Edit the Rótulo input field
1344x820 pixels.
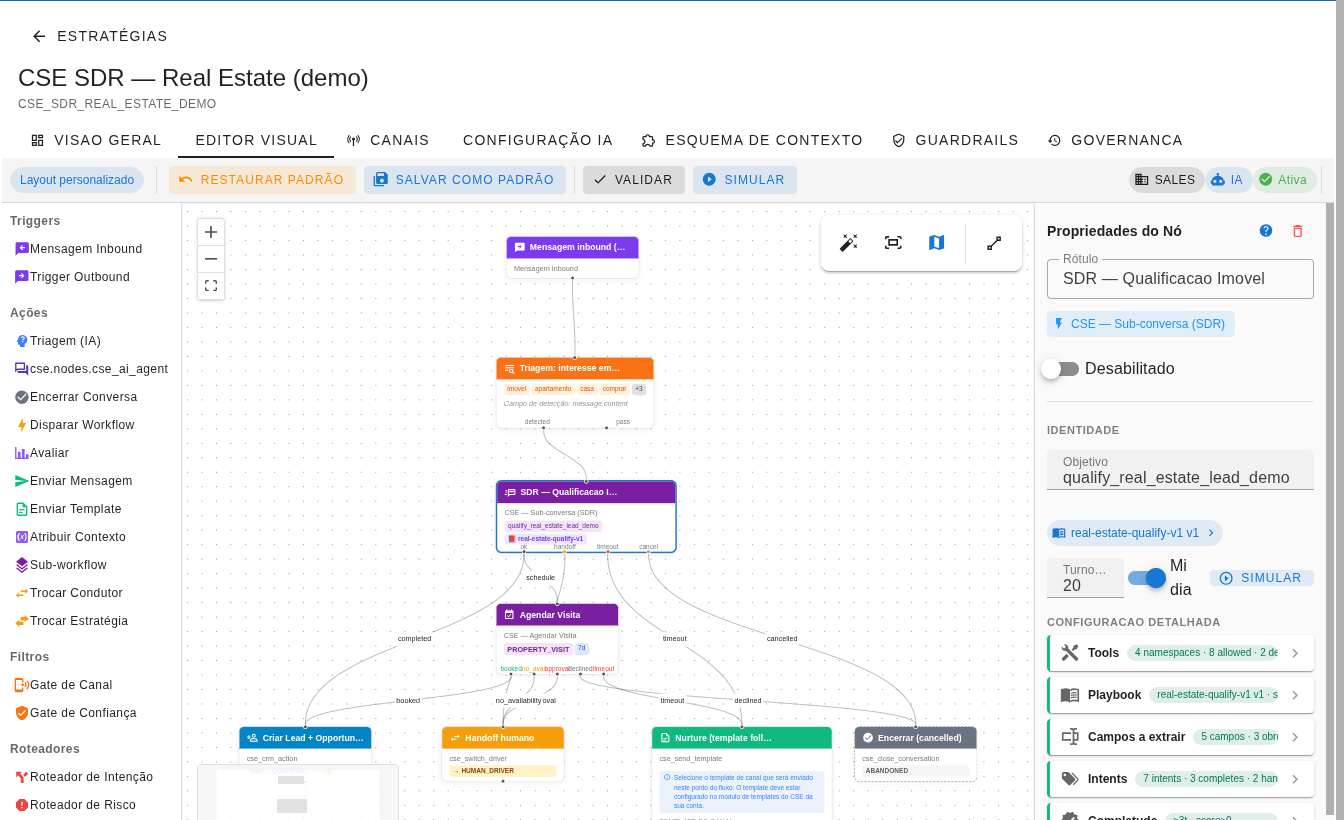point(1180,279)
